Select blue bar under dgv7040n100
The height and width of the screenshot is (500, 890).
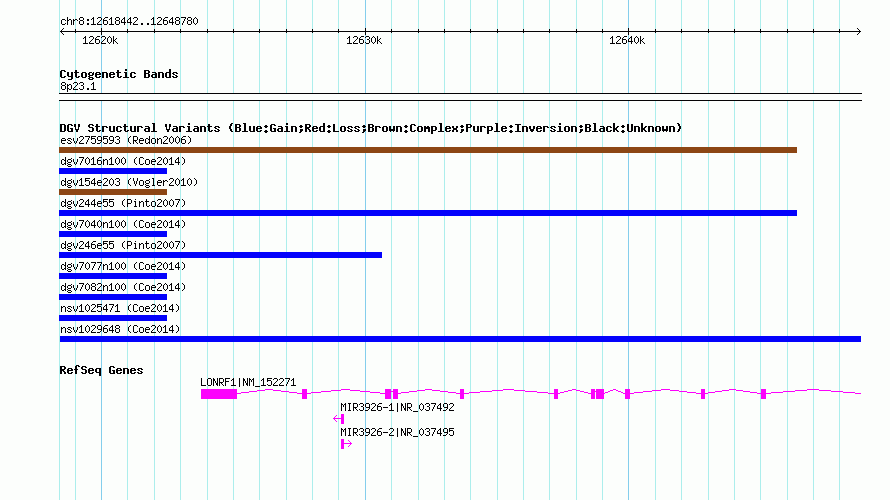(113, 234)
